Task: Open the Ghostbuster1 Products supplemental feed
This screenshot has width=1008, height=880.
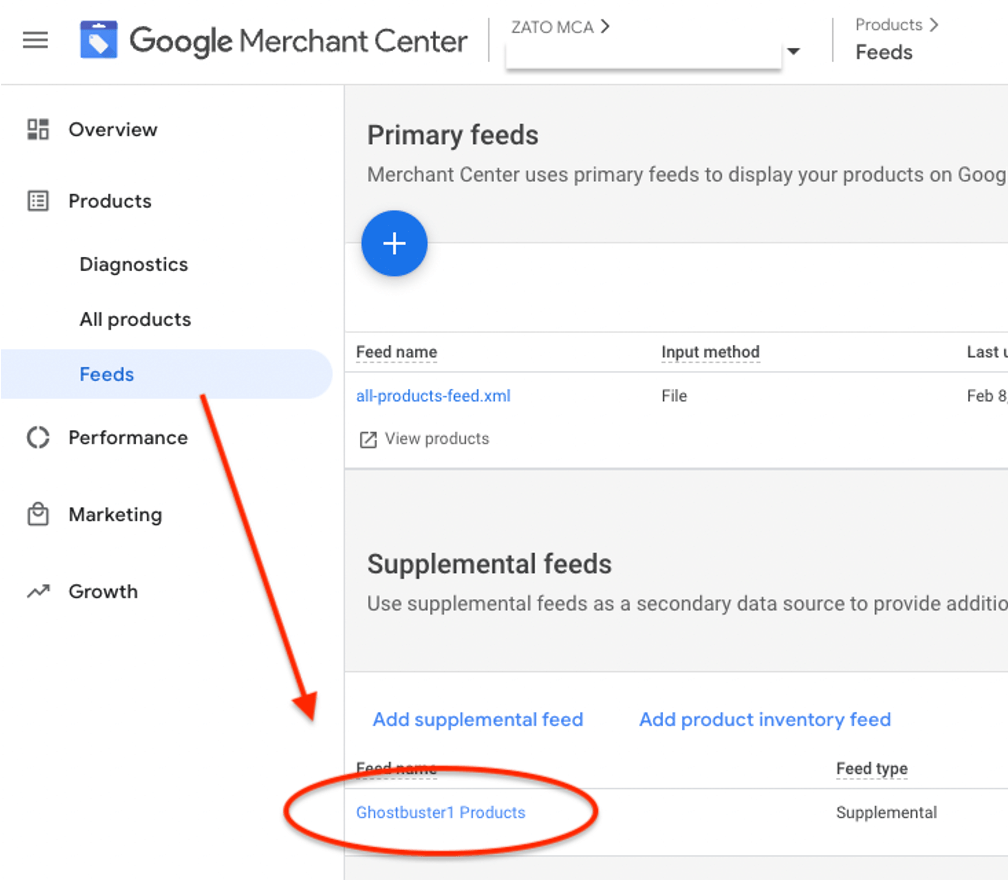Action: point(441,813)
